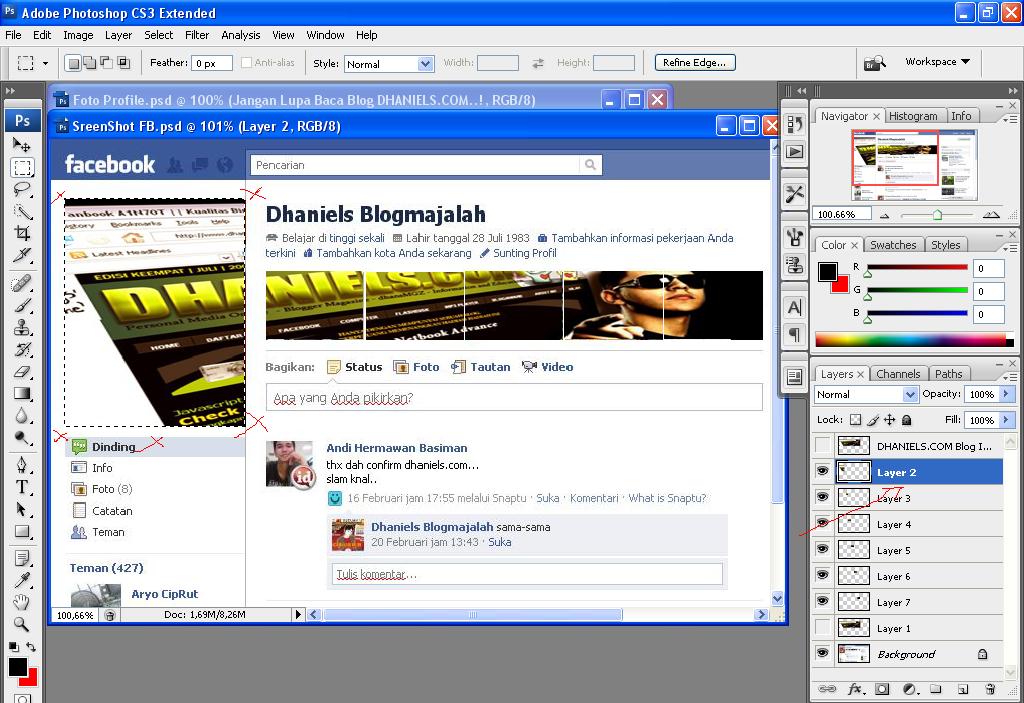Open the Fill slider arrow
Viewport: 1024px width, 703px height.
coord(1007,420)
